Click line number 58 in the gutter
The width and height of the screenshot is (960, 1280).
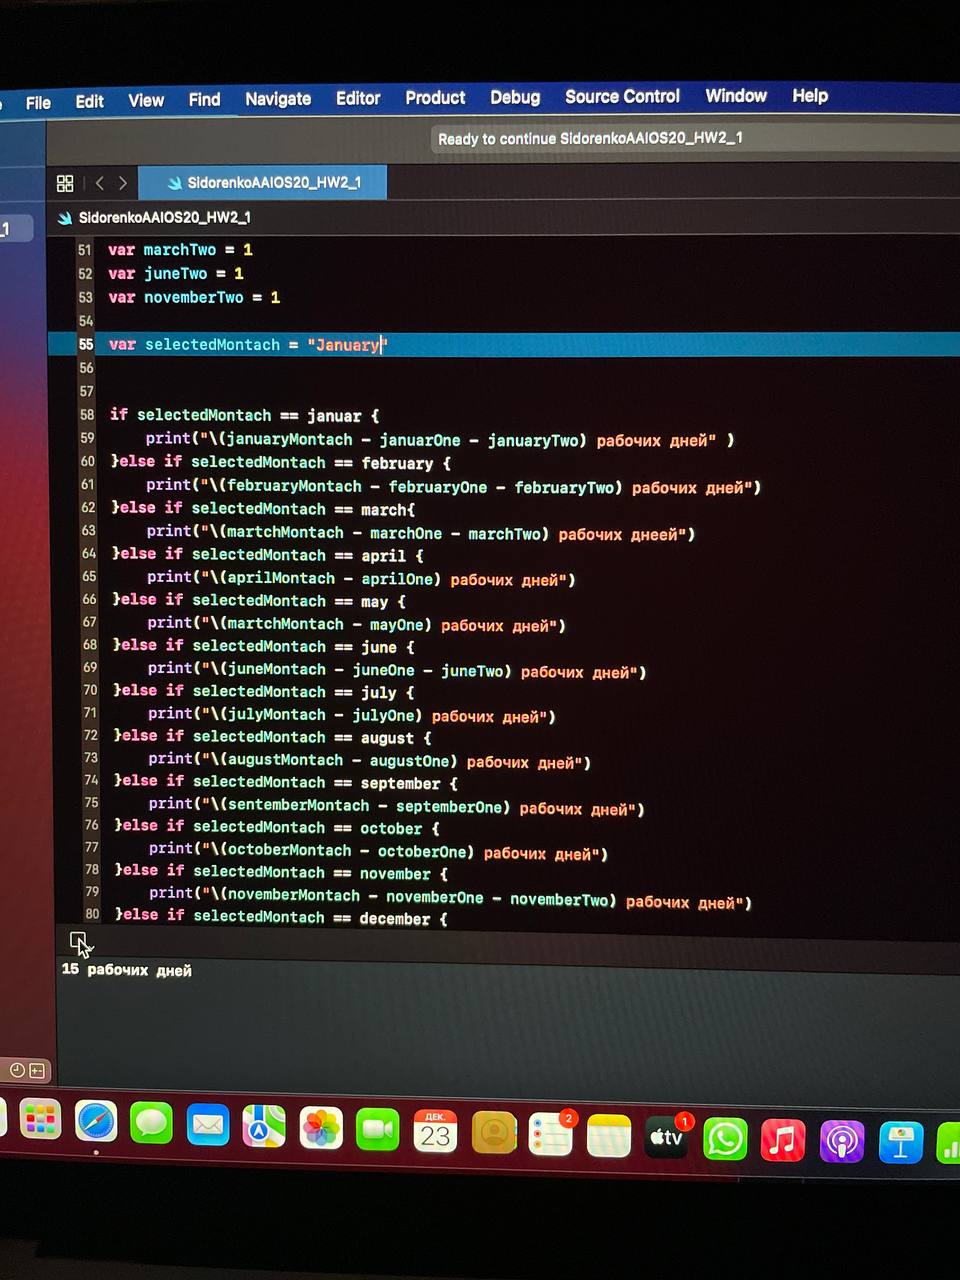(87, 414)
